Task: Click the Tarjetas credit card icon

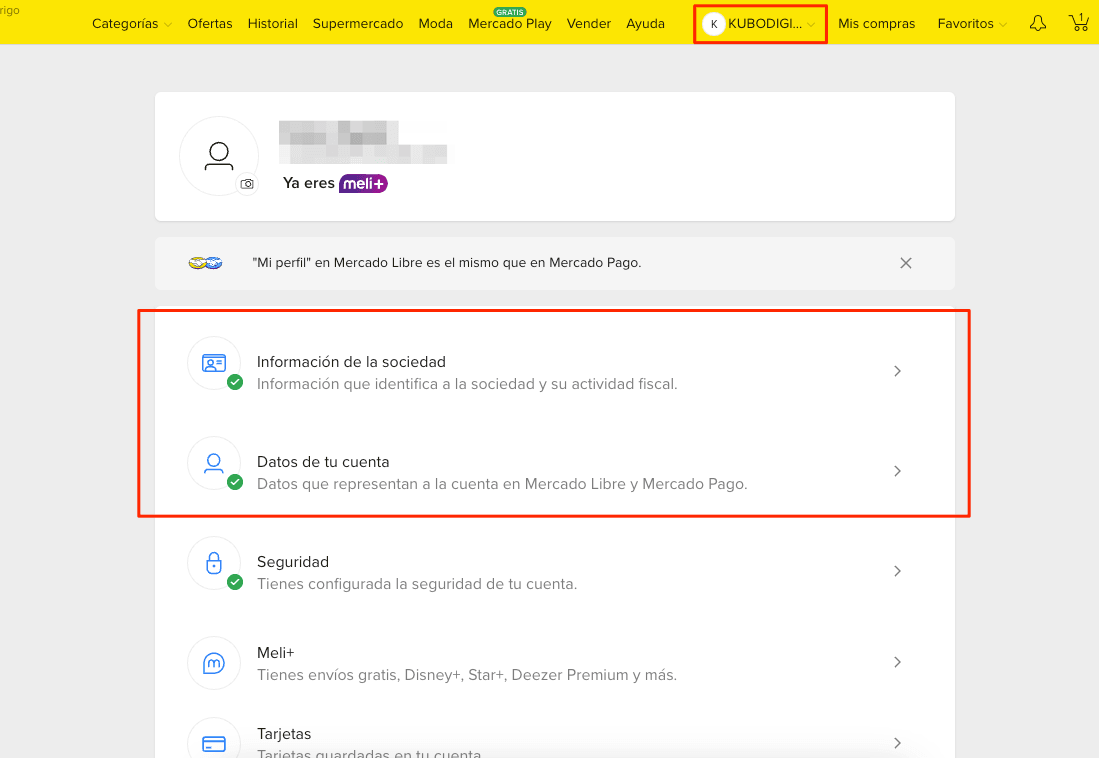Action: [x=214, y=743]
